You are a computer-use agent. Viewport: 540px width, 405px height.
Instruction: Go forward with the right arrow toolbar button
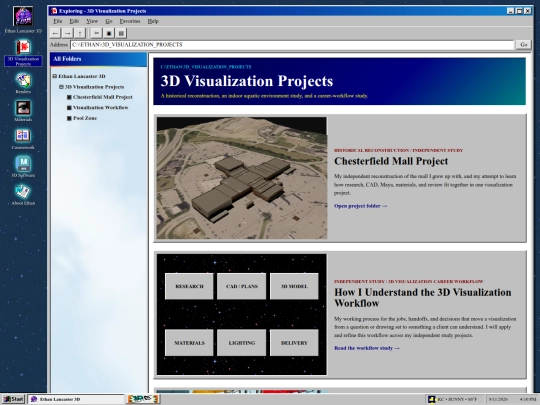pyautogui.click(x=68, y=33)
